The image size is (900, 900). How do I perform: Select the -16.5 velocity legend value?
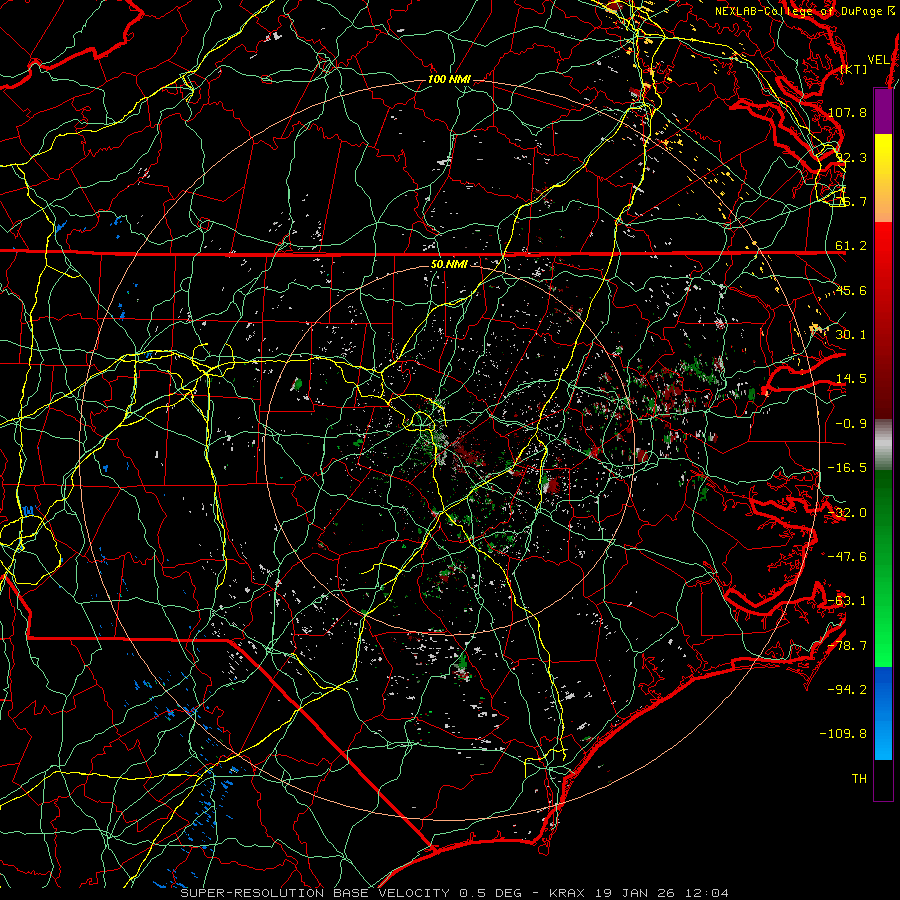pyautogui.click(x=847, y=468)
